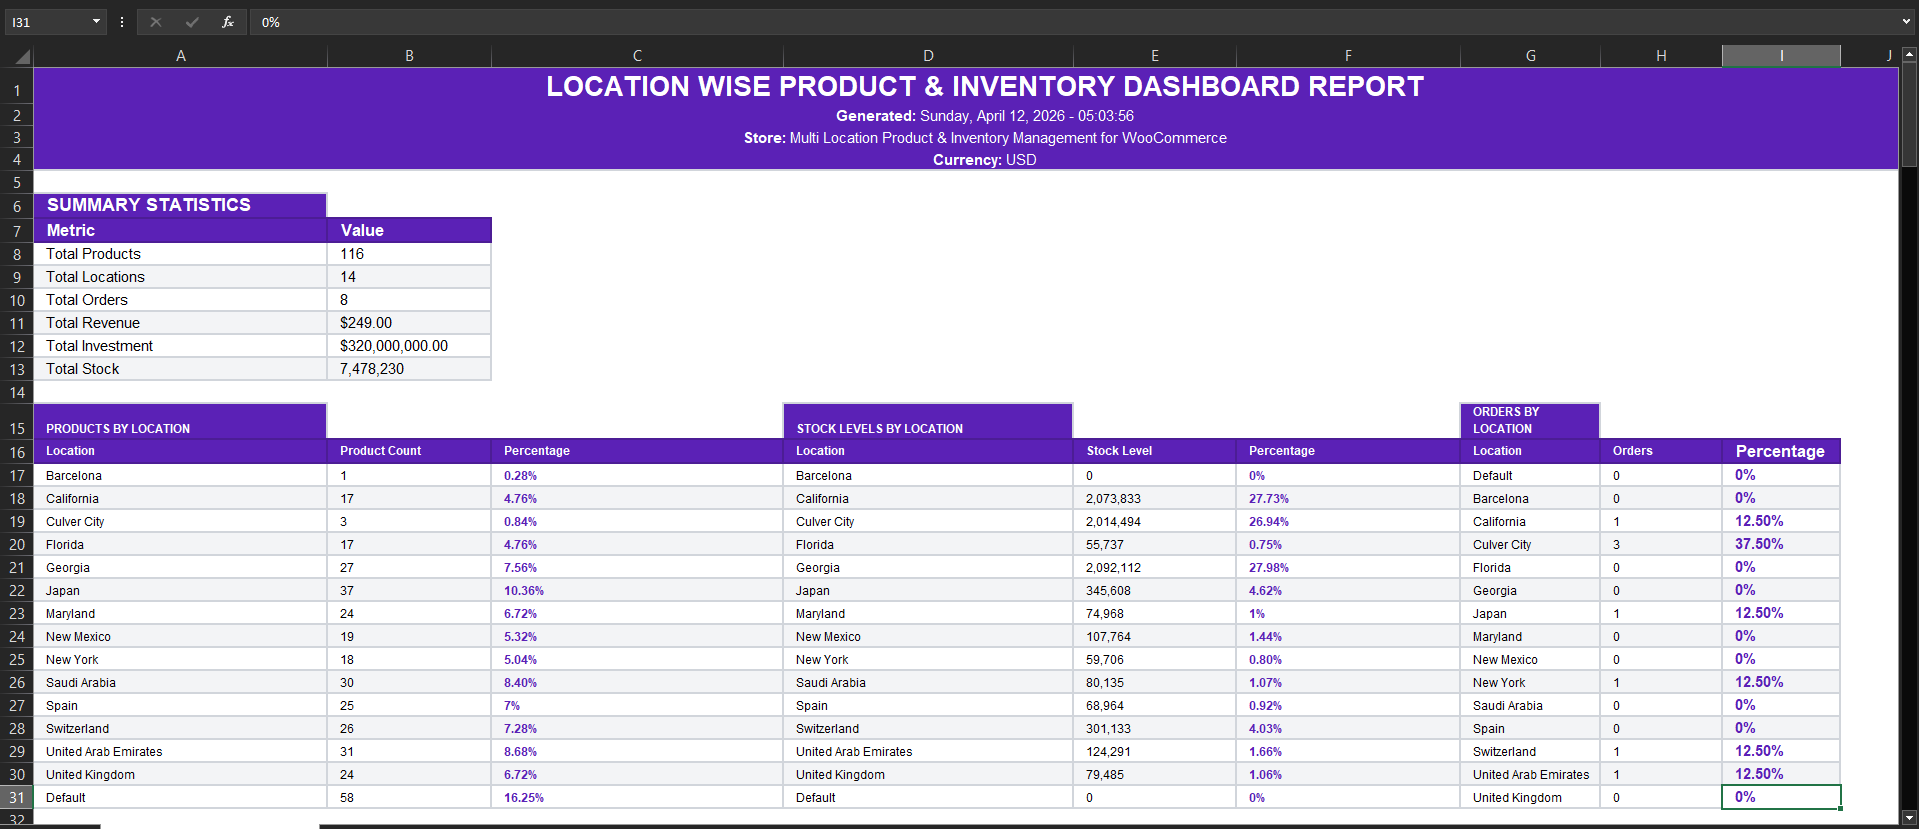Click the three-dot handle beside Name Box

tap(122, 22)
